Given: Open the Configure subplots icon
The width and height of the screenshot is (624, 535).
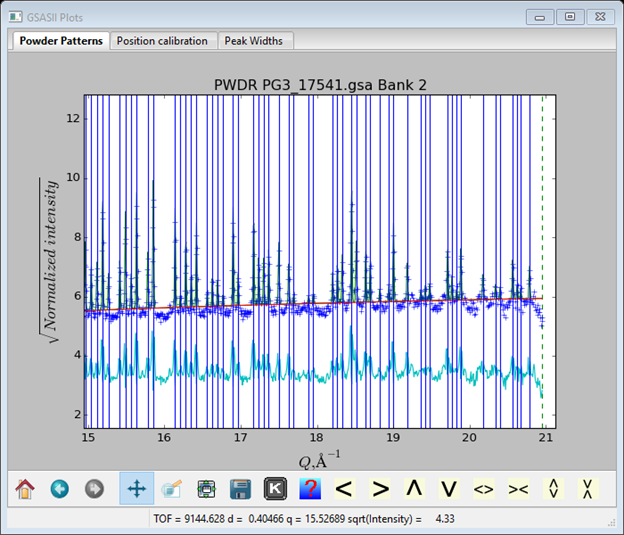Looking at the screenshot, I should 206,489.
